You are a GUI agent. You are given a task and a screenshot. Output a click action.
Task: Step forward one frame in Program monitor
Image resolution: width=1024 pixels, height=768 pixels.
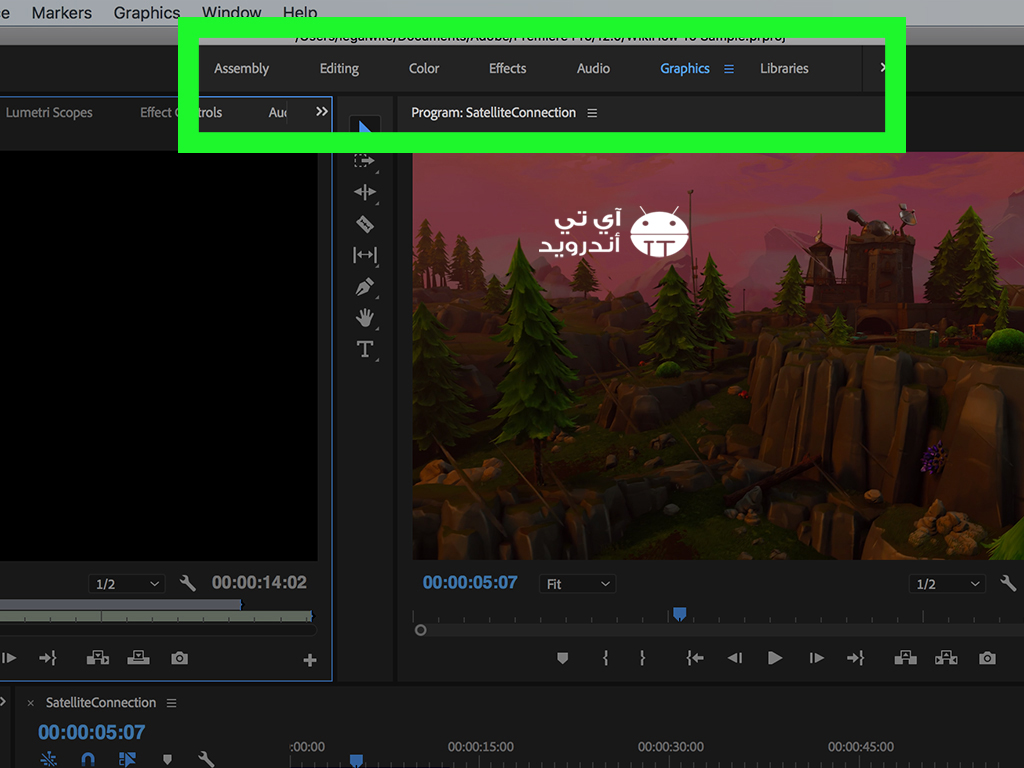pos(816,658)
